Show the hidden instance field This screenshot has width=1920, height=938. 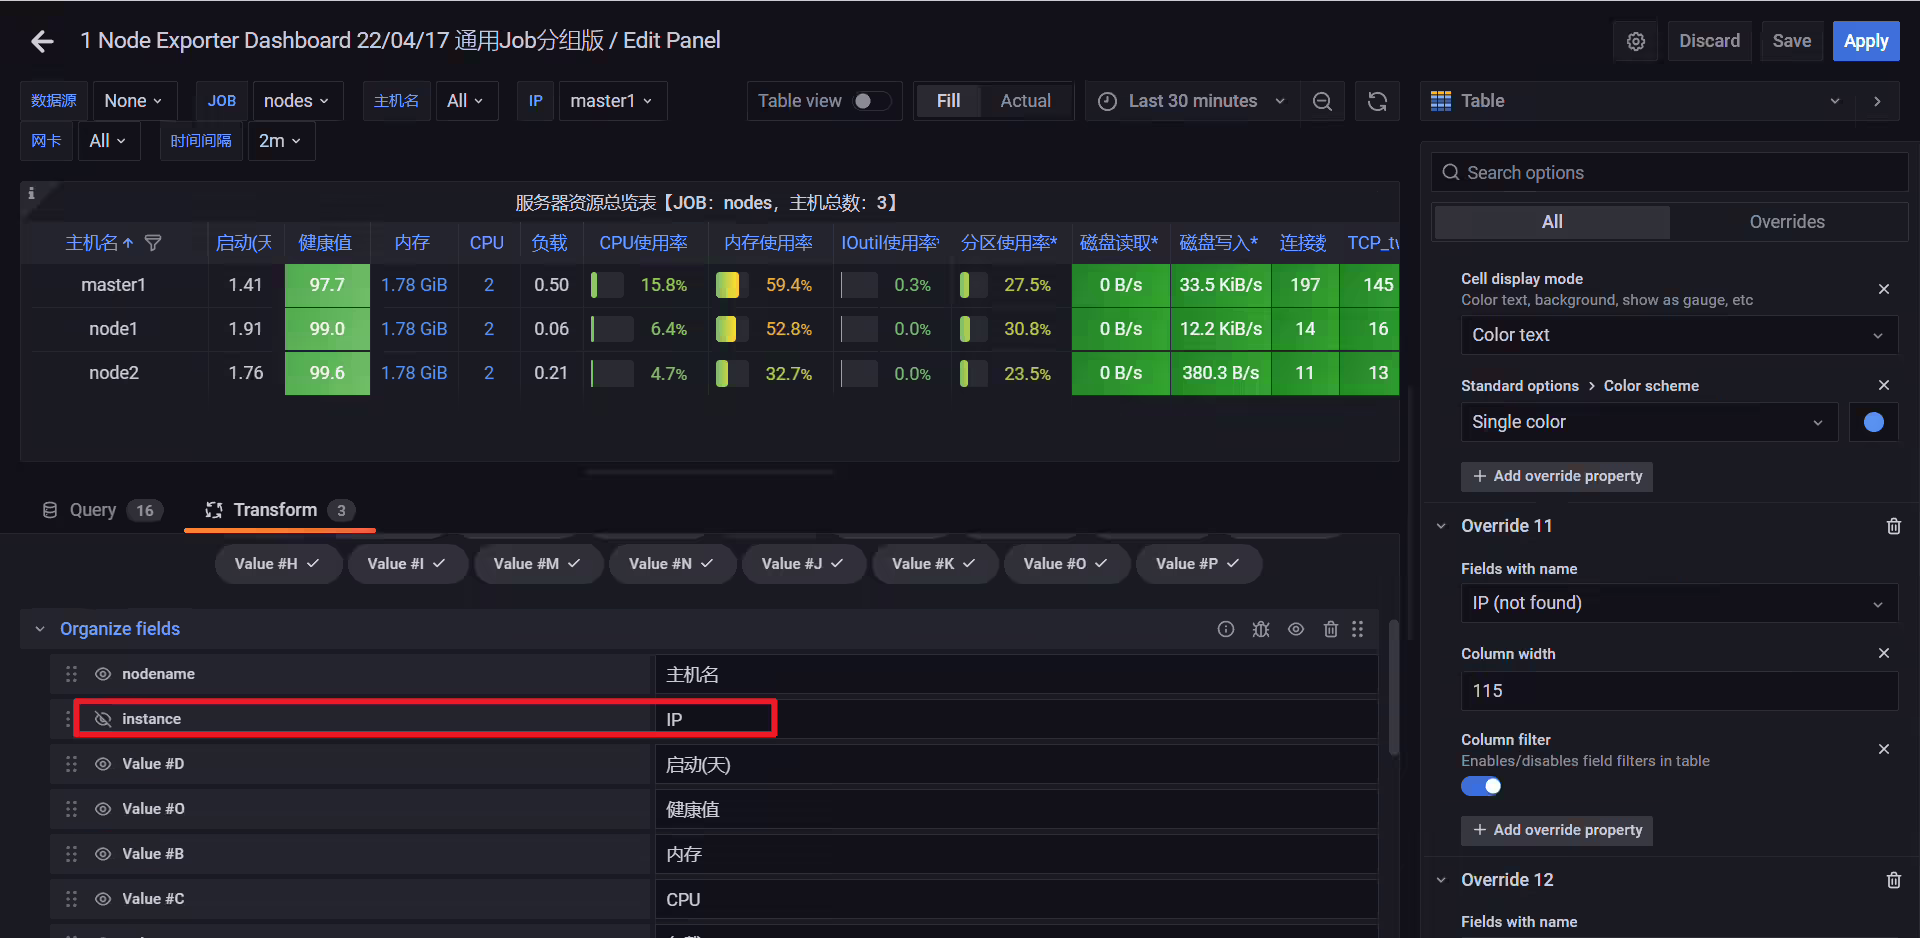tap(102, 719)
